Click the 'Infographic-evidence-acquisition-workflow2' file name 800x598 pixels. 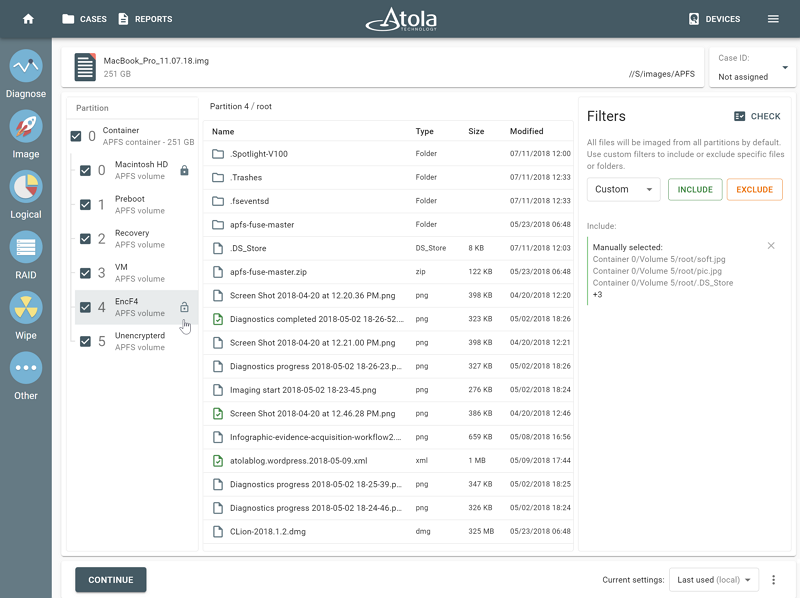(x=316, y=437)
